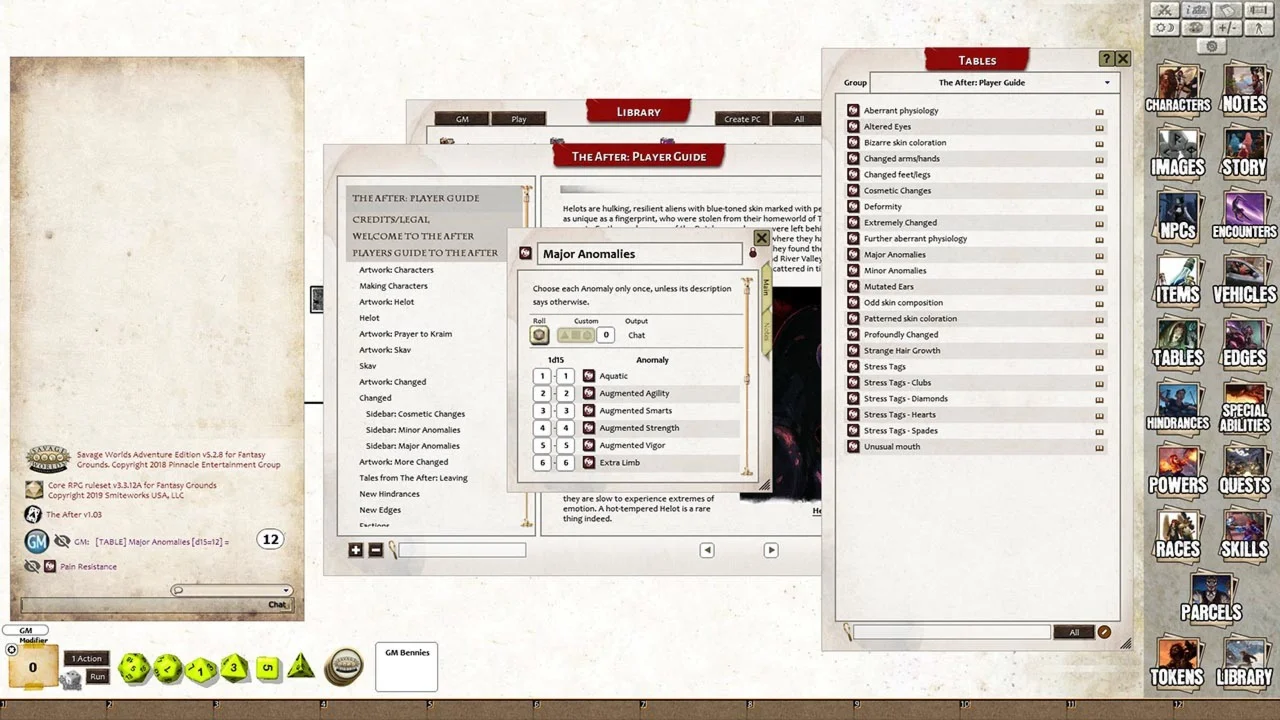Open the Story sidebar panel
This screenshot has height=720, width=1280.
click(1244, 154)
